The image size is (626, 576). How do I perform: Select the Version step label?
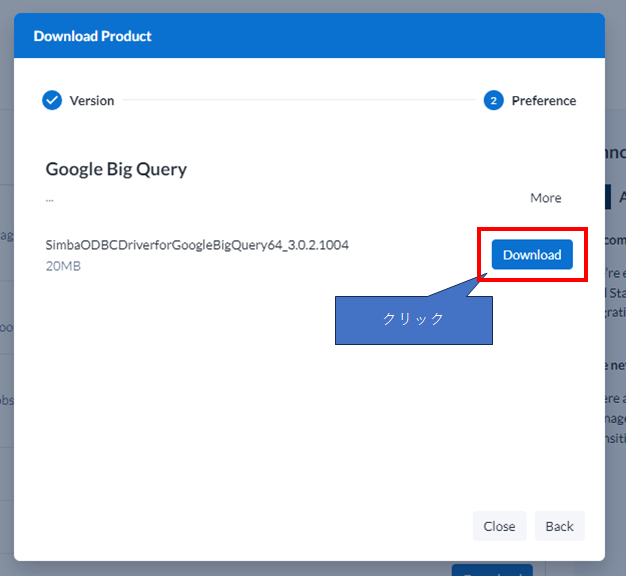(92, 100)
